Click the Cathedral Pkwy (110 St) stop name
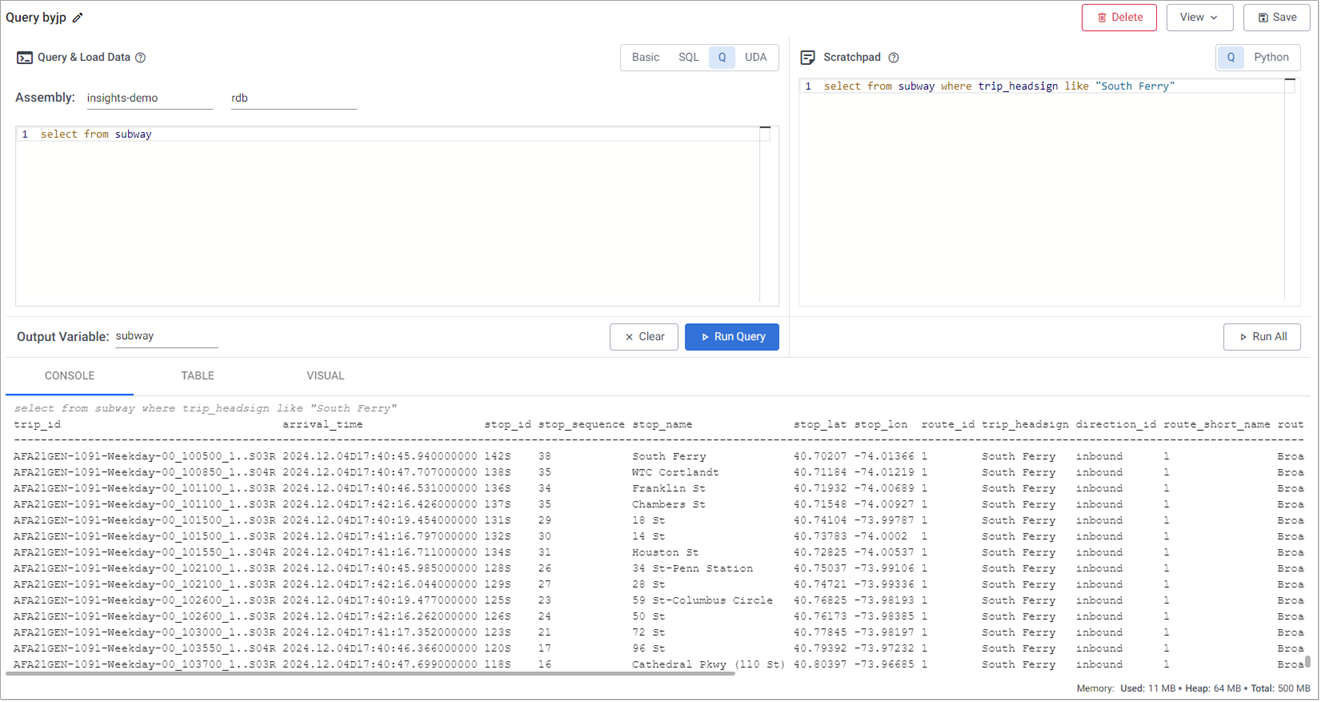1321x702 pixels. [x=709, y=665]
